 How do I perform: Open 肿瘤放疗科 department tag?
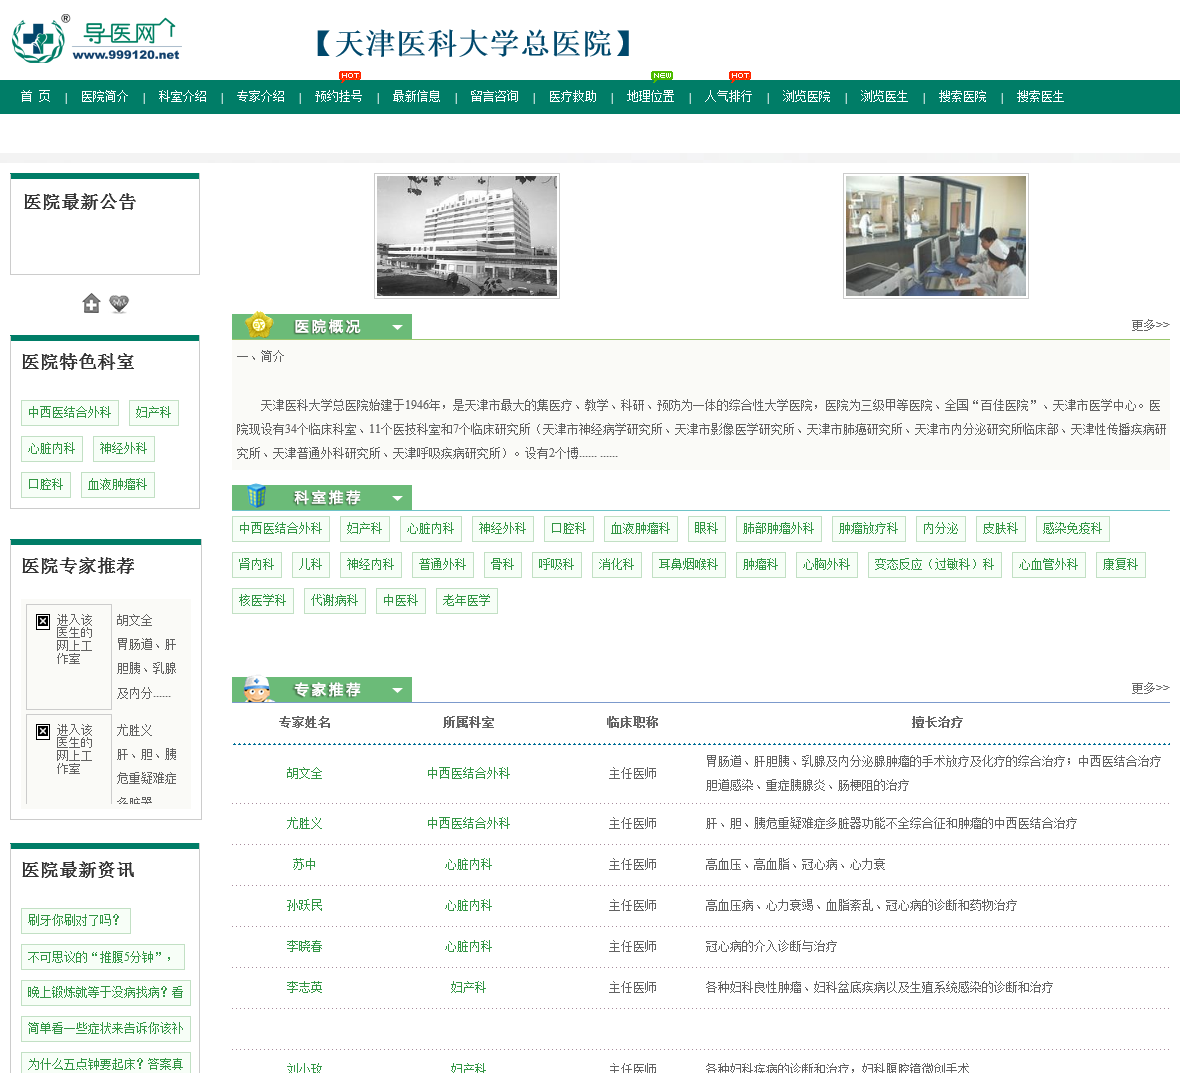[868, 528]
